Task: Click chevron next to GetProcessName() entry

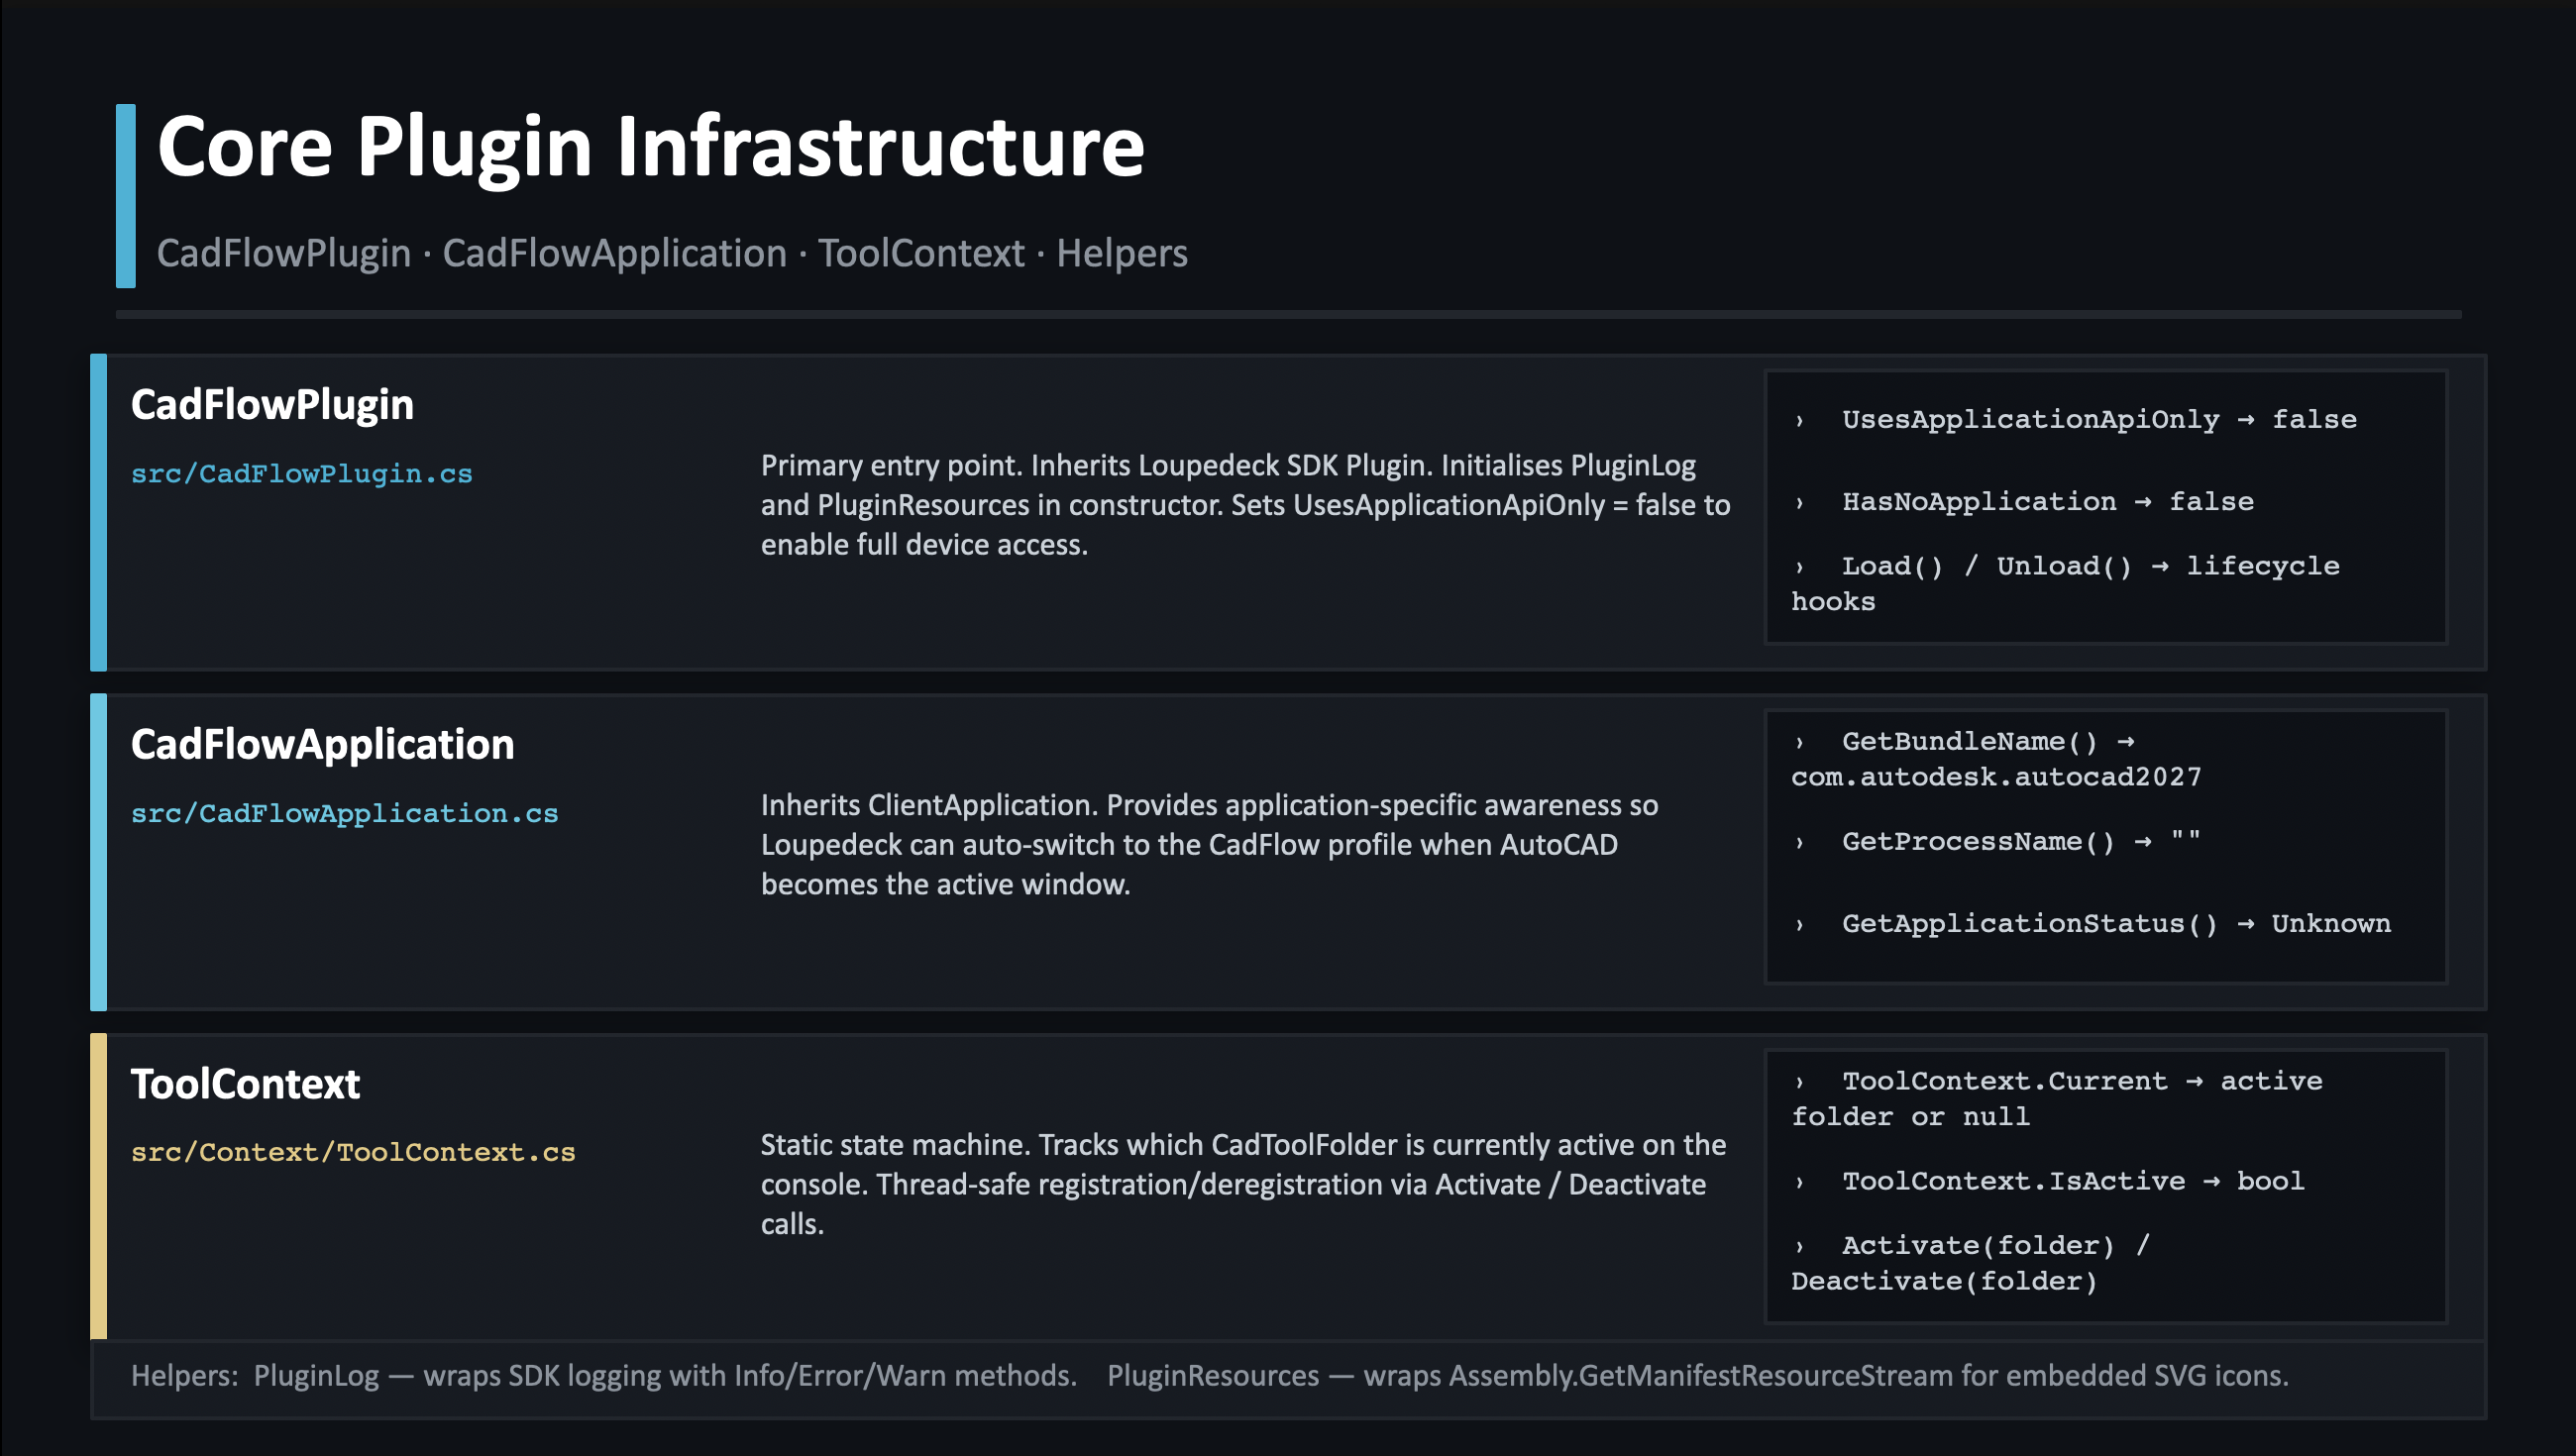Action: (1799, 842)
